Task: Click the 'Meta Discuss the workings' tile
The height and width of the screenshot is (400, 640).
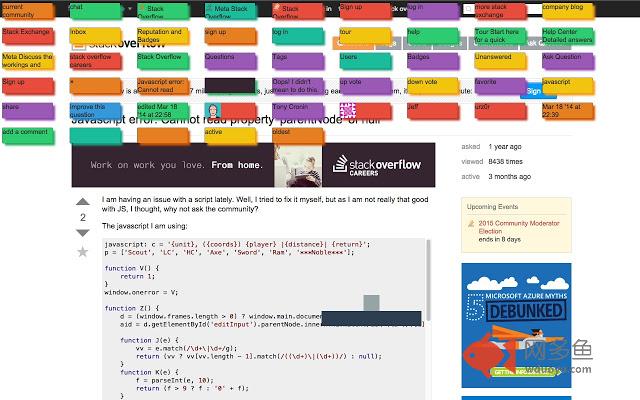Action: 28,61
